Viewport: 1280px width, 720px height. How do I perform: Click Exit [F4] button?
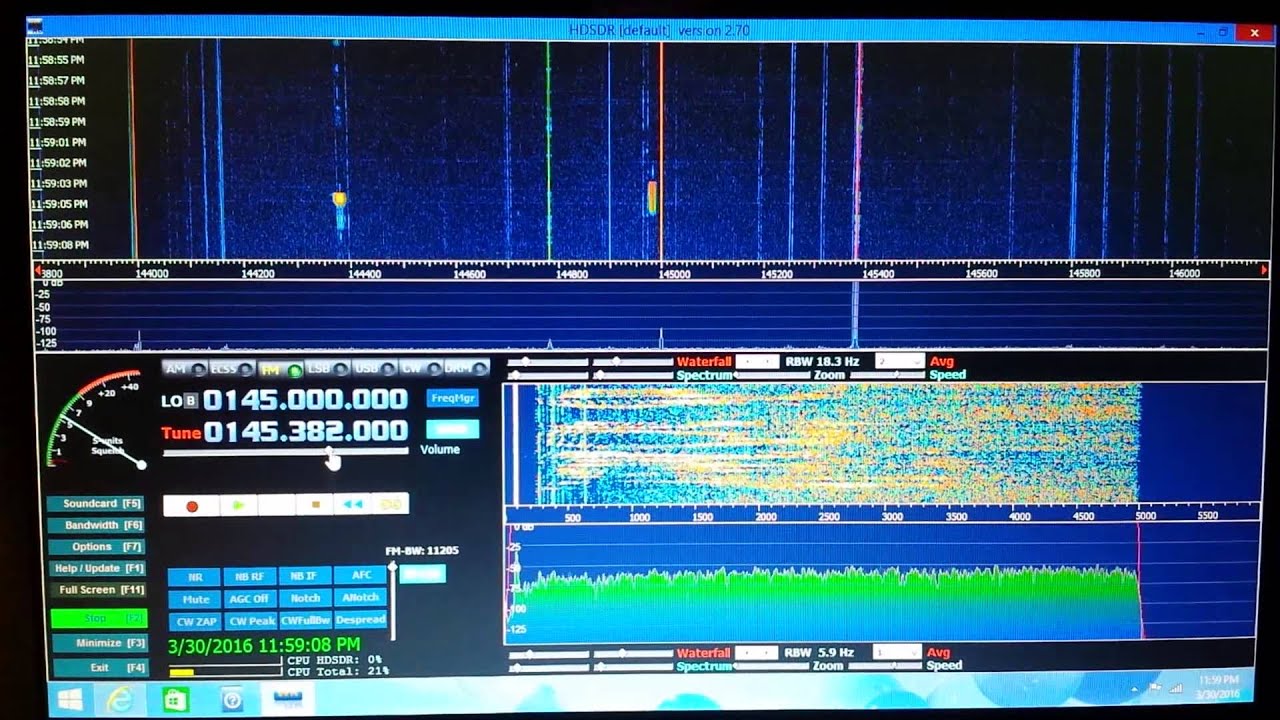click(98, 667)
